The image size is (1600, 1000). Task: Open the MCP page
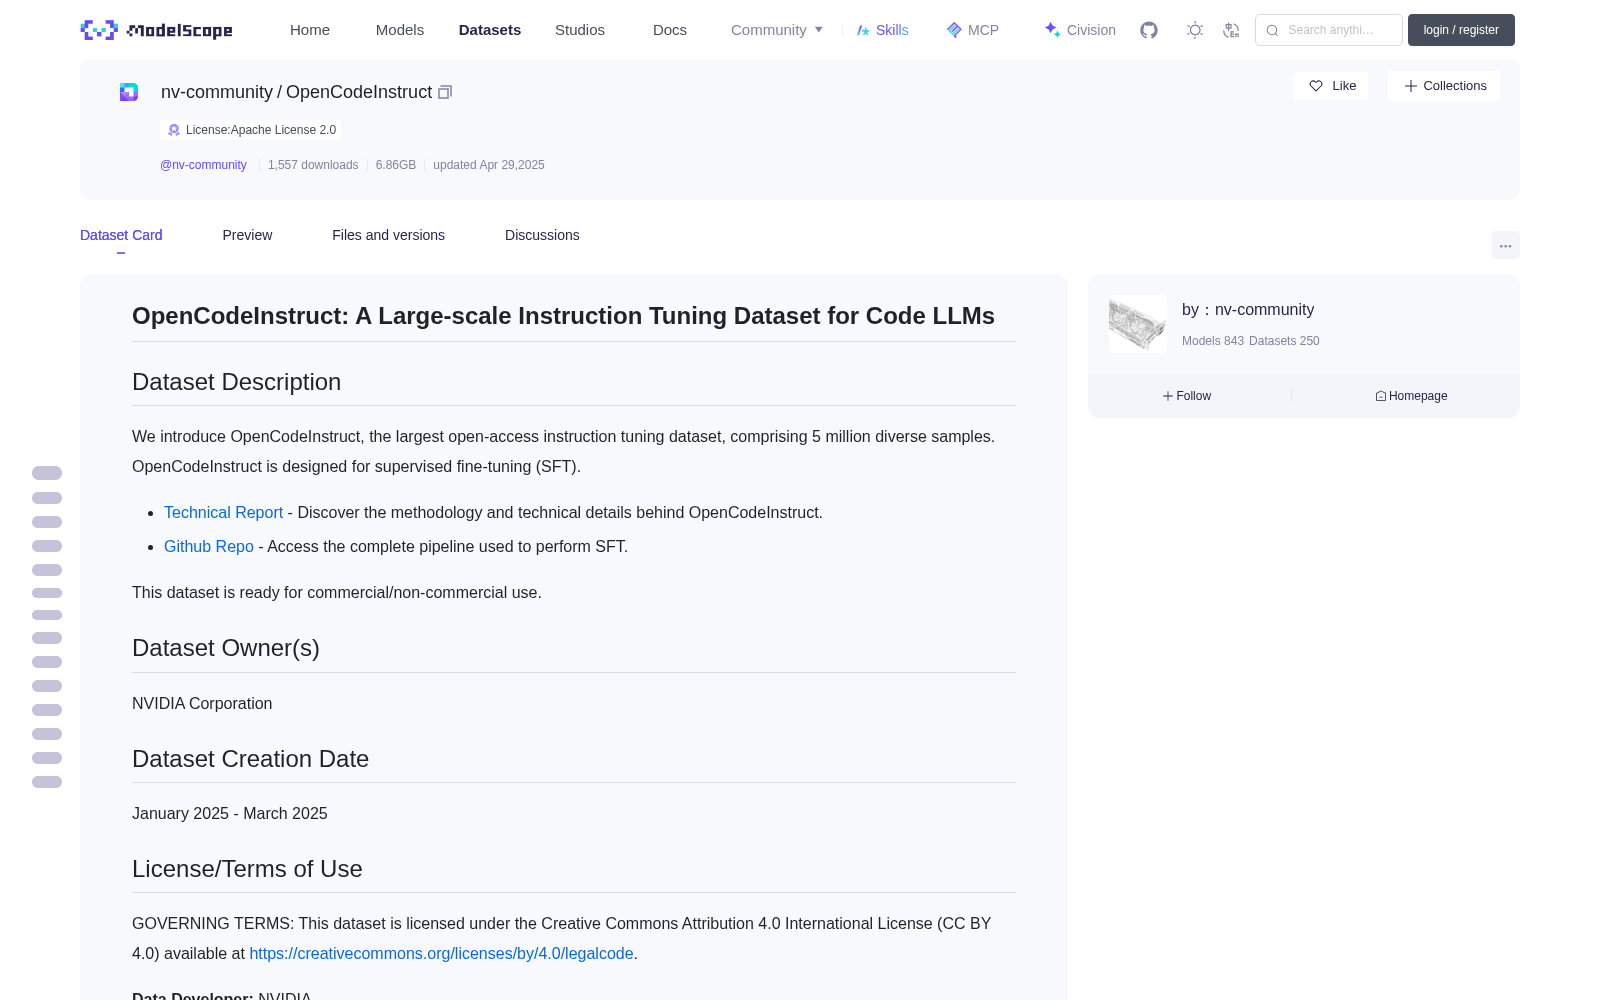972,30
